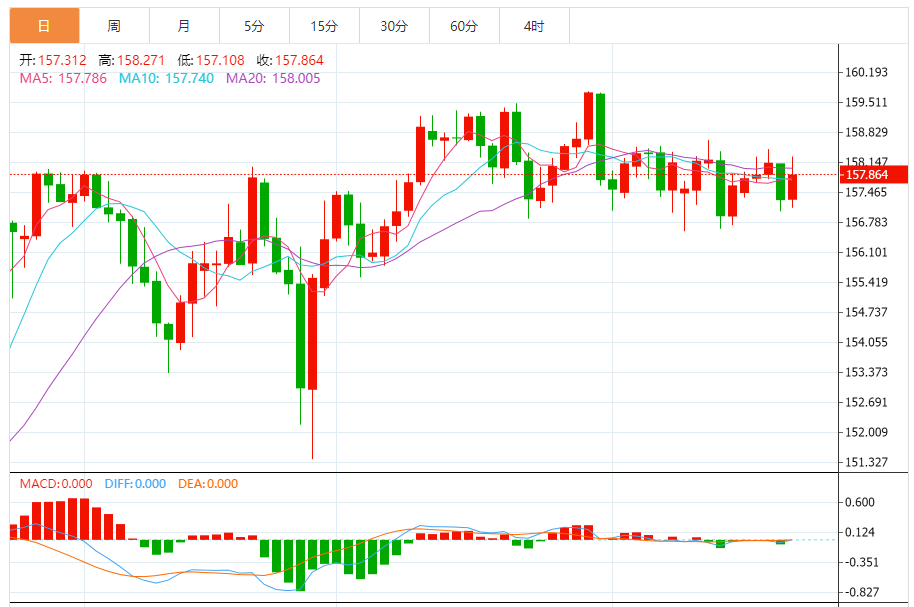
Task: Click the 159.511 price axis label
Action: [x=866, y=102]
